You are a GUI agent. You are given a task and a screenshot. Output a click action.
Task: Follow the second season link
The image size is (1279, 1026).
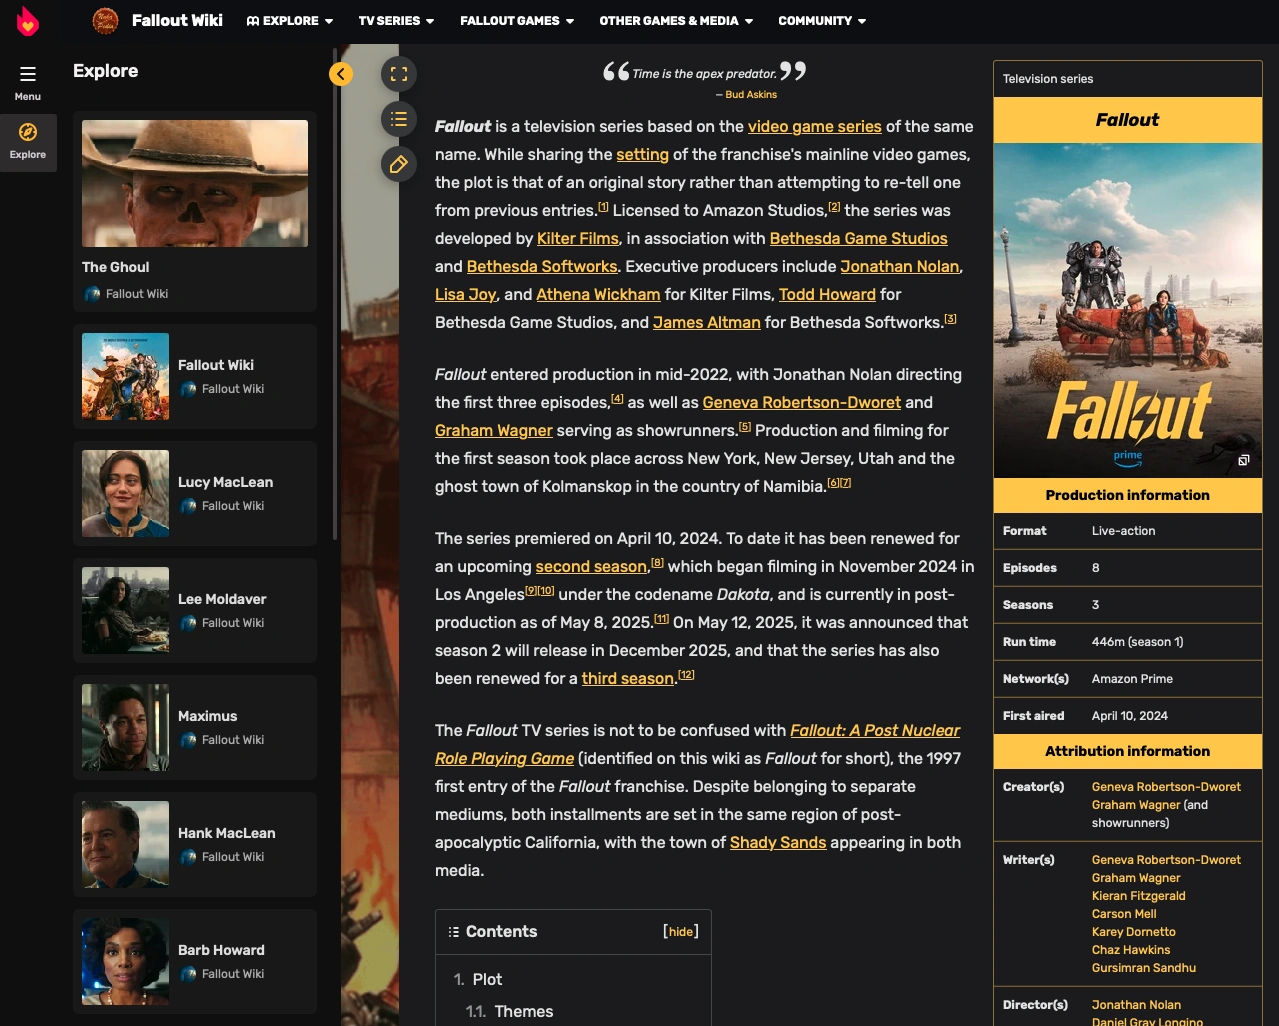tap(591, 566)
